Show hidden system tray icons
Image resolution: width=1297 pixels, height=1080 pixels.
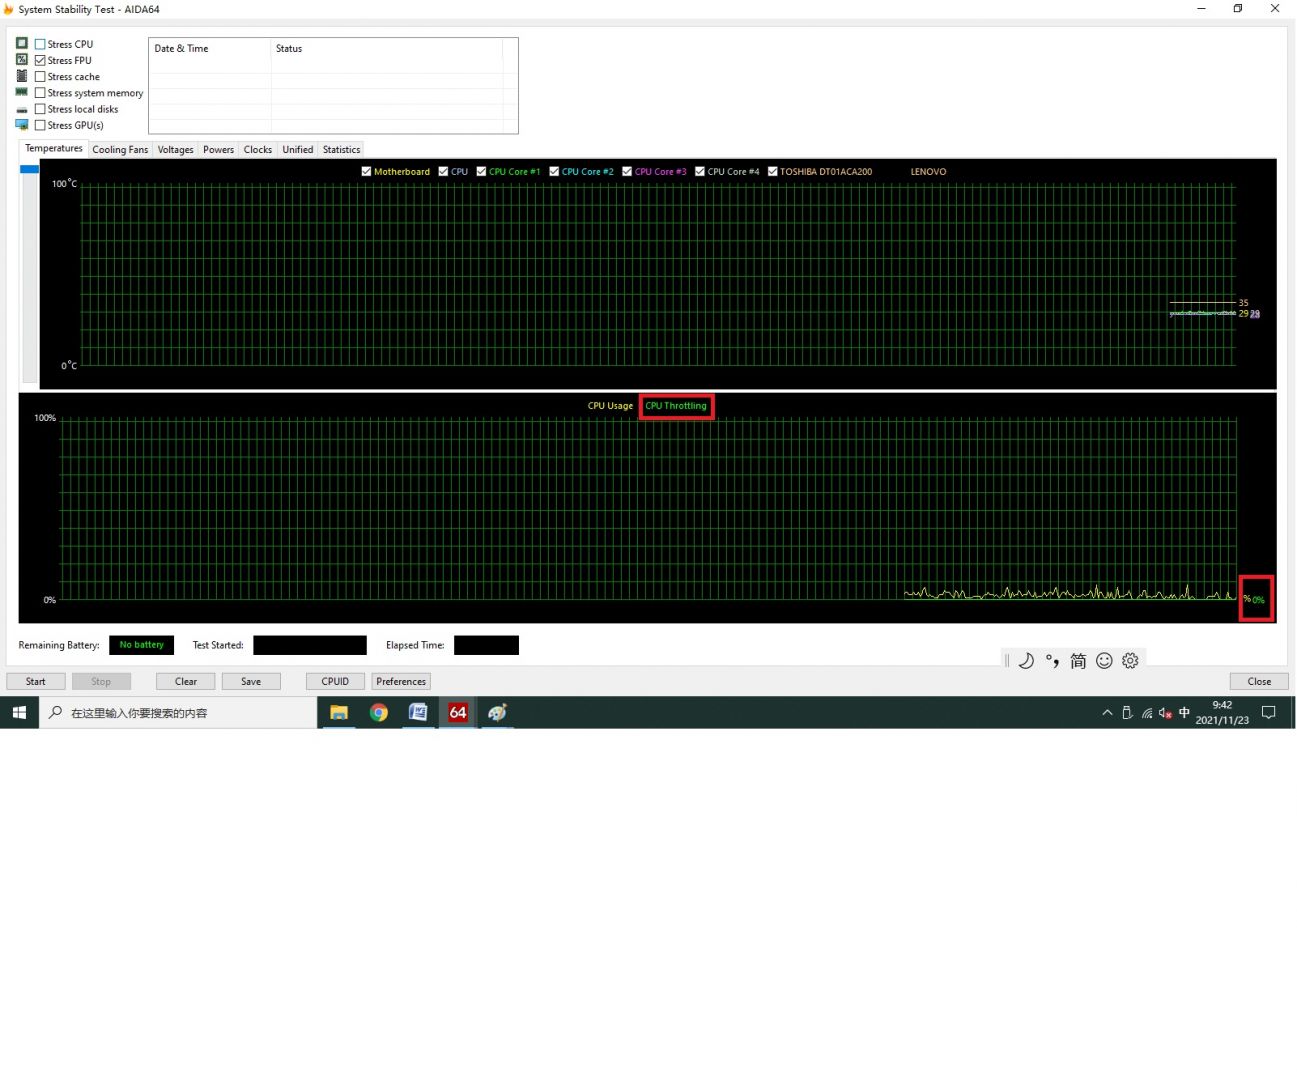pyautogui.click(x=1107, y=713)
